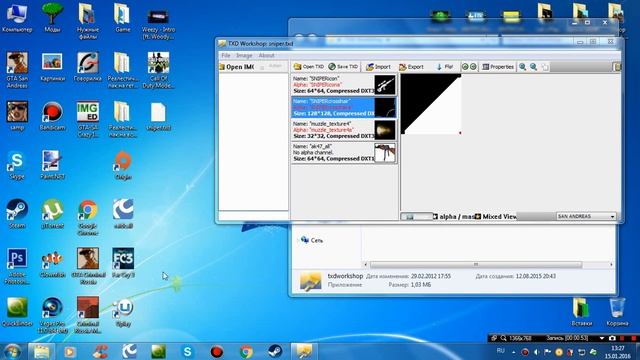Switch to alpha / mask view
The image size is (640, 360).
pos(453,216)
